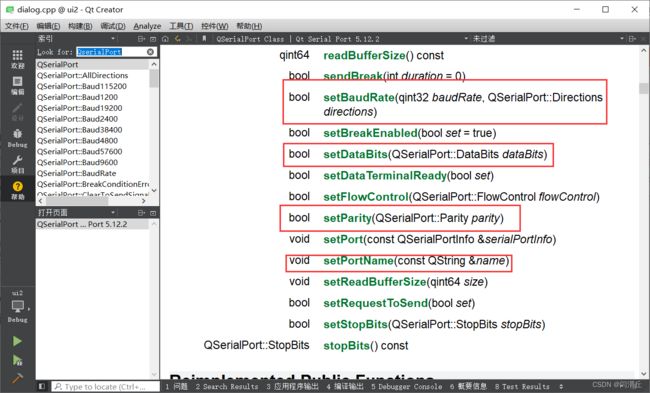Split the open pages panel
The height and width of the screenshot is (393, 650).
[x=141, y=213]
